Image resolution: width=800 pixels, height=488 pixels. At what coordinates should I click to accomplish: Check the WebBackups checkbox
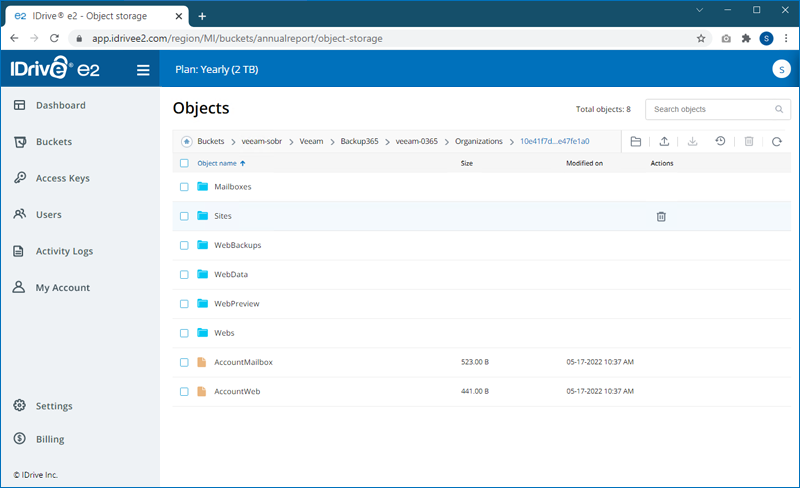point(184,246)
